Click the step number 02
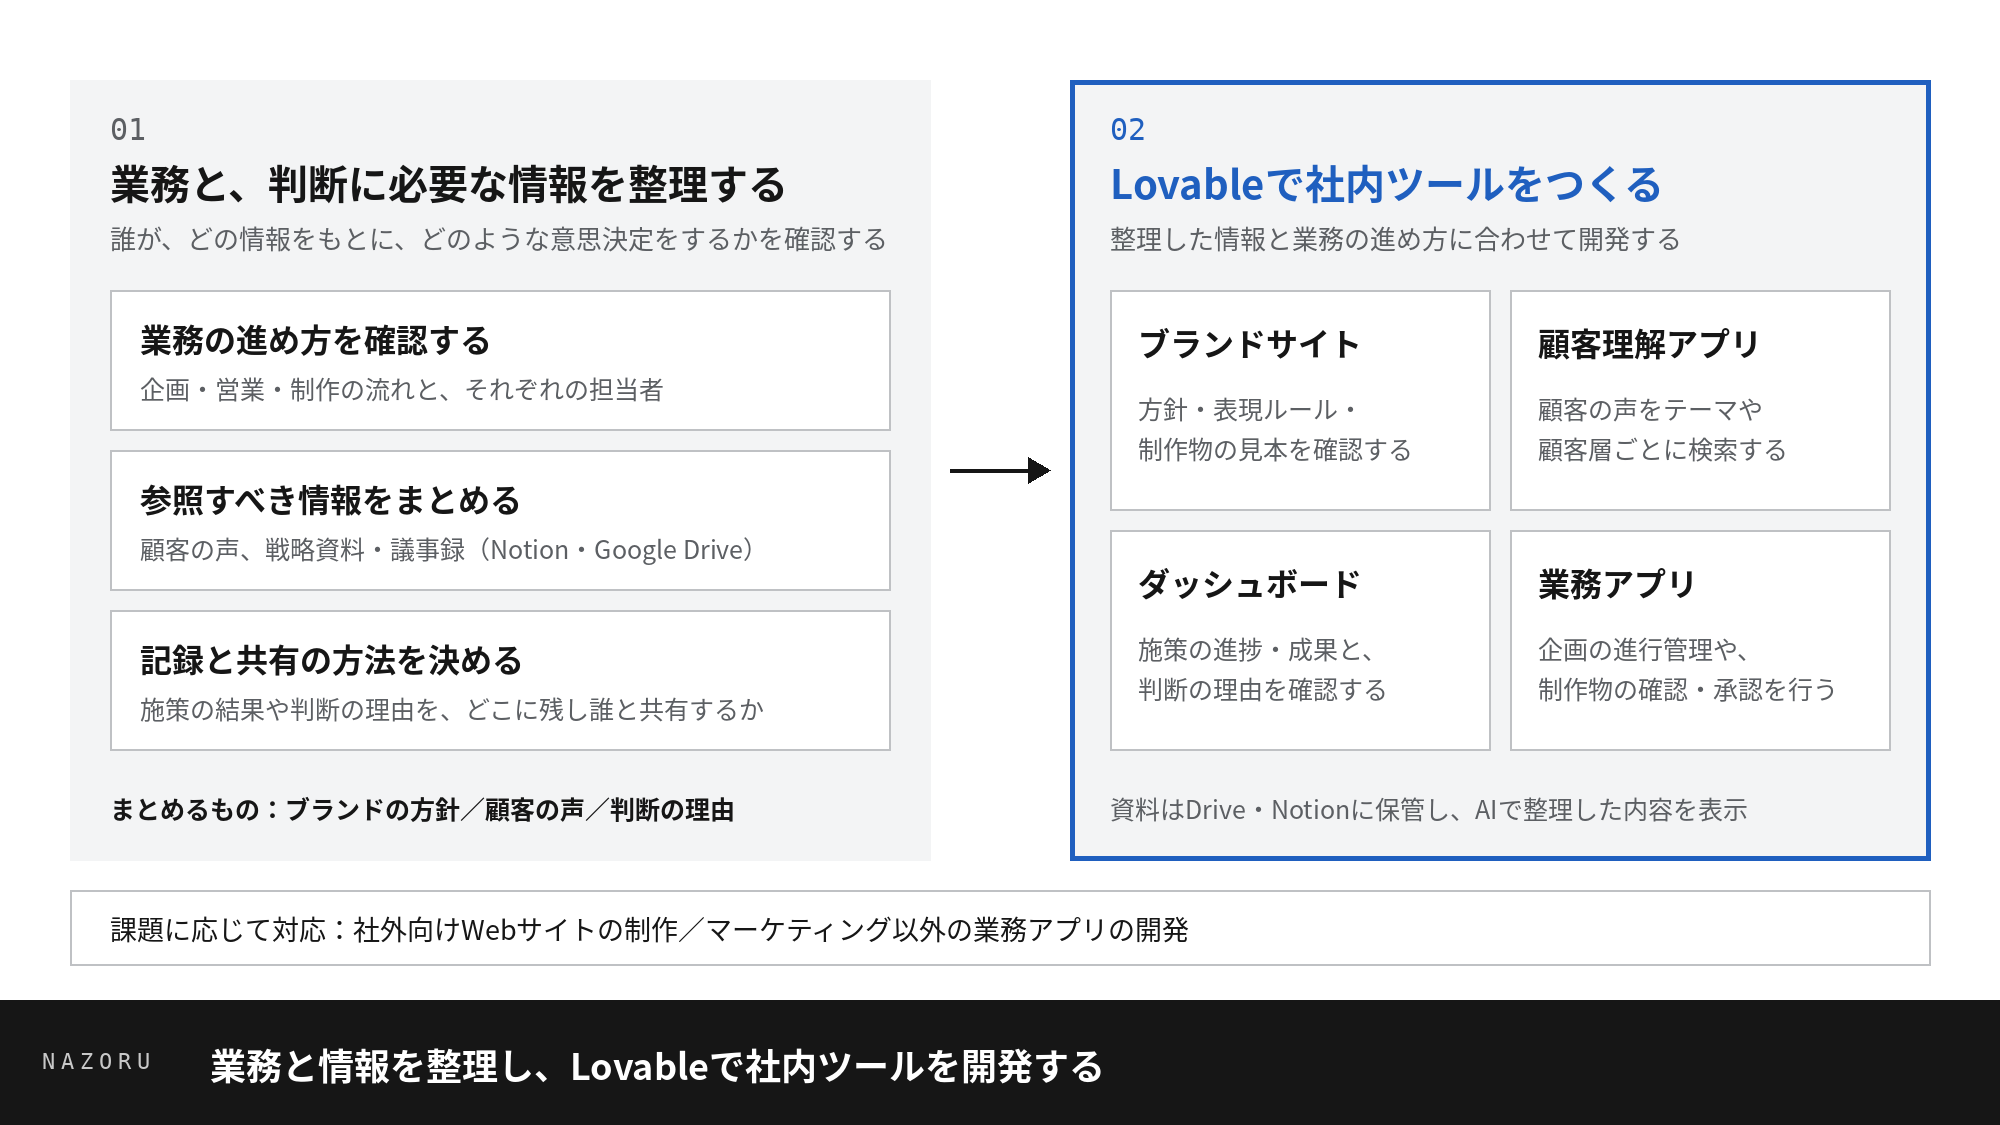Viewport: 2000px width, 1125px height. (x=1128, y=129)
